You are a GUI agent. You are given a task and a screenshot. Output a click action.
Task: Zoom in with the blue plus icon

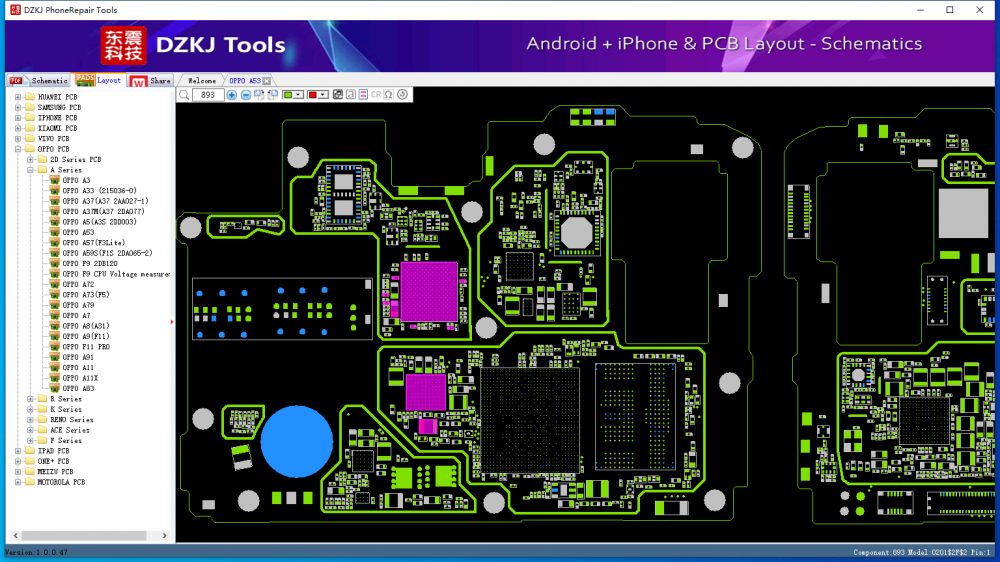[232, 95]
